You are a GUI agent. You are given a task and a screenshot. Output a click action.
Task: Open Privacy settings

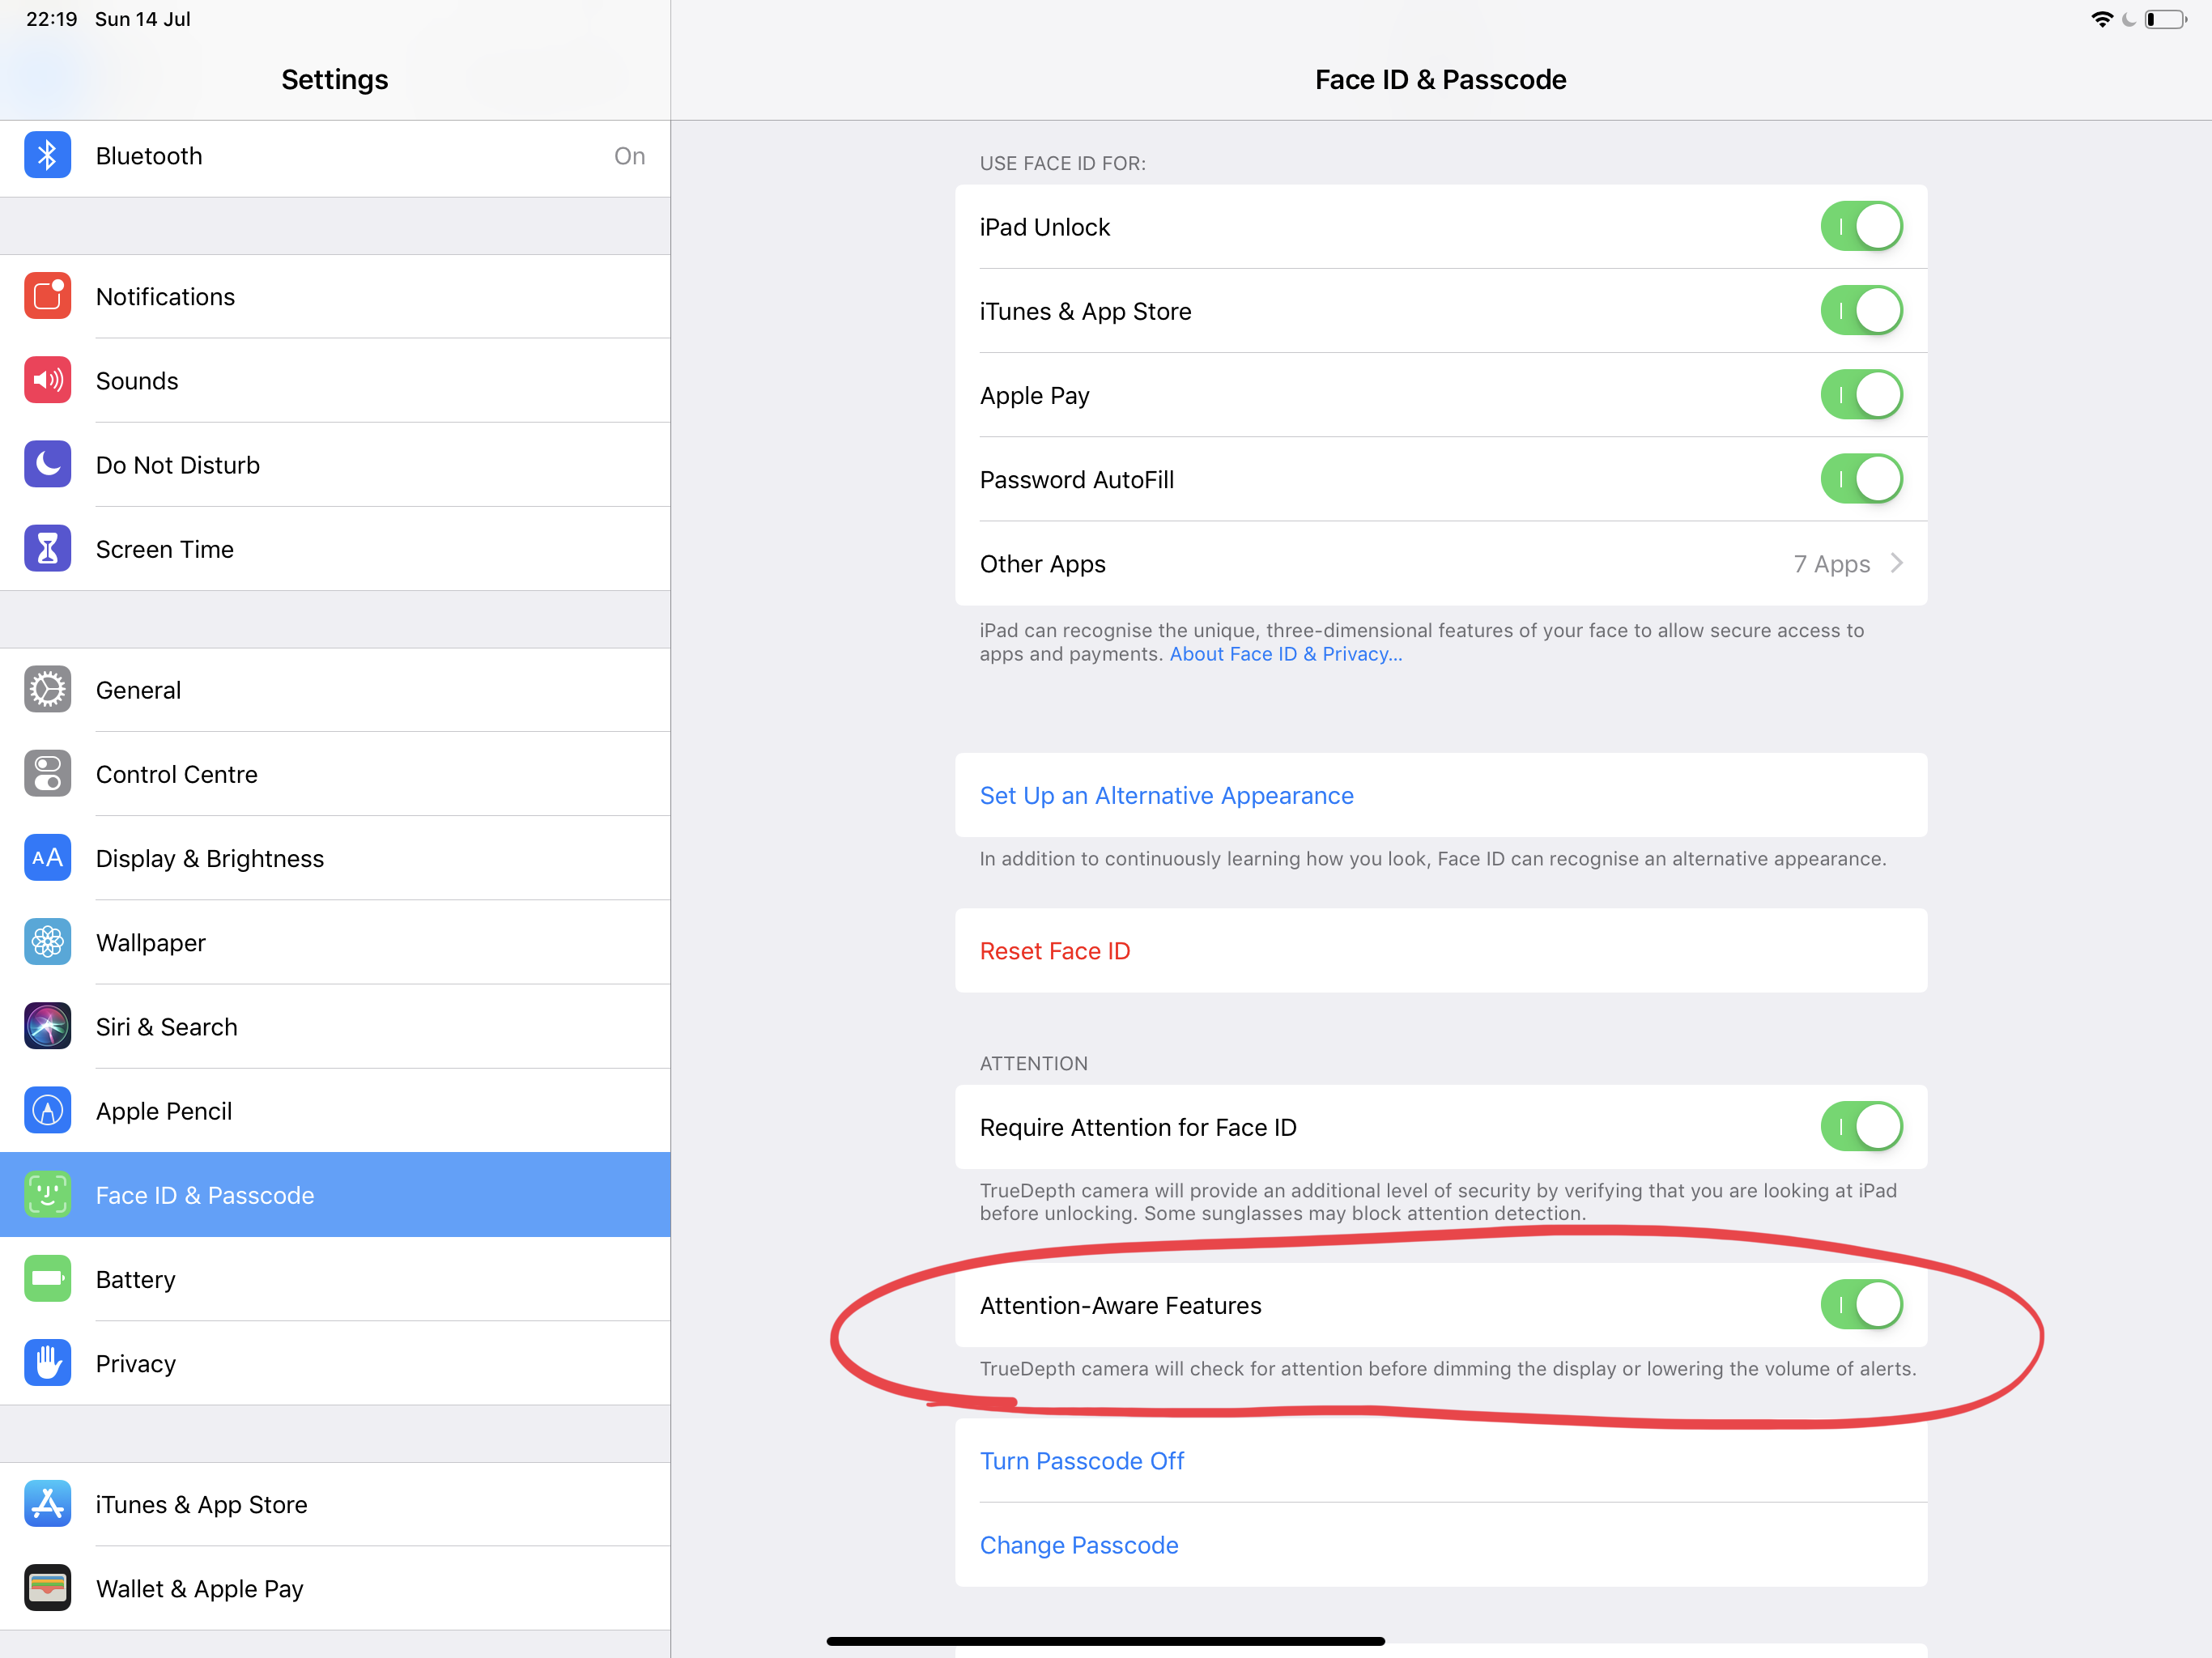[335, 1363]
